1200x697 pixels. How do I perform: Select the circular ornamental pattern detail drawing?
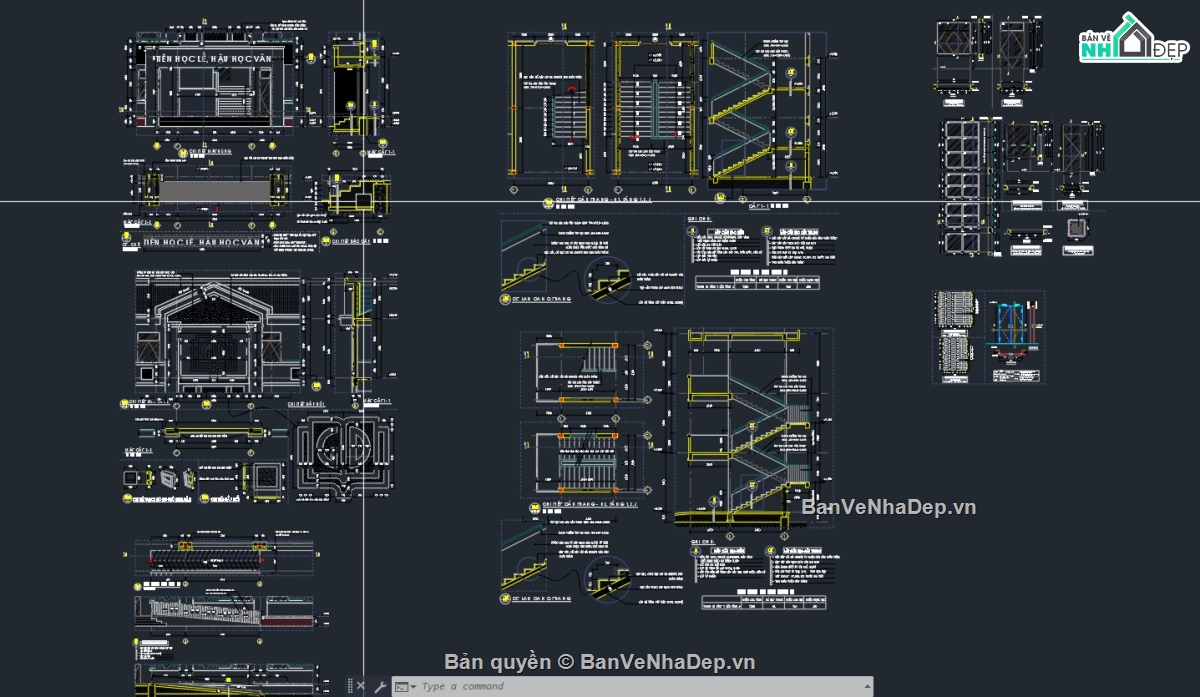pos(346,457)
